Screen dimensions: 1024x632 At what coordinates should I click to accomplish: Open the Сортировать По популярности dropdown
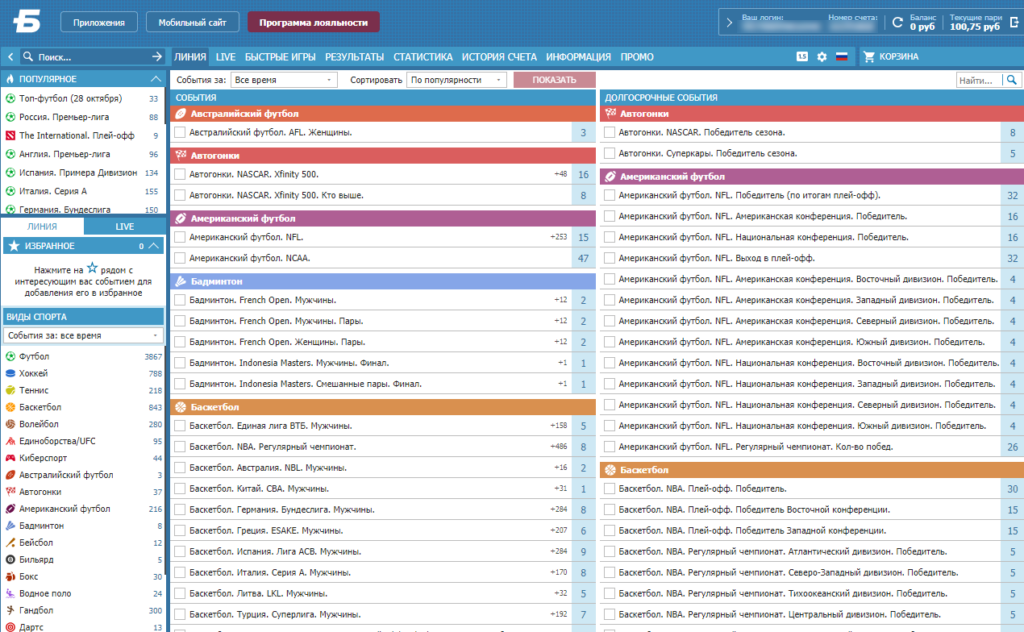point(456,80)
